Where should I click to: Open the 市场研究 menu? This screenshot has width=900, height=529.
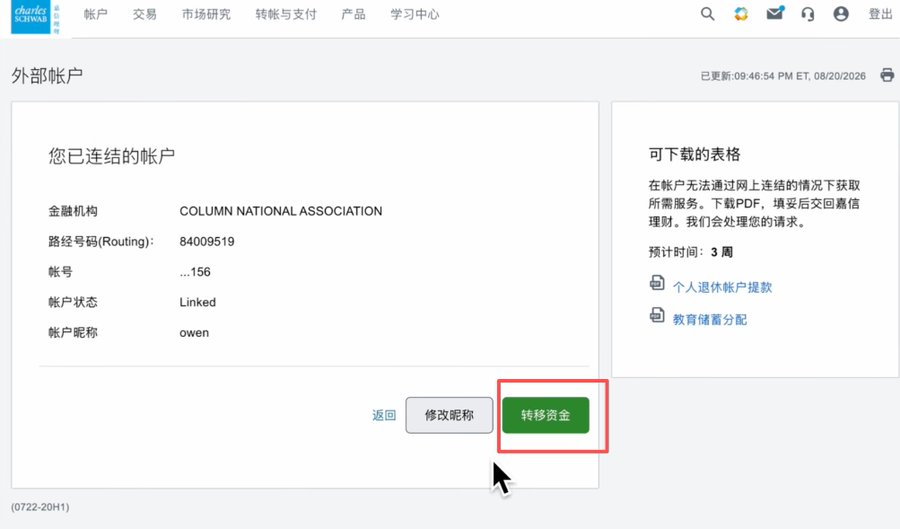206,14
